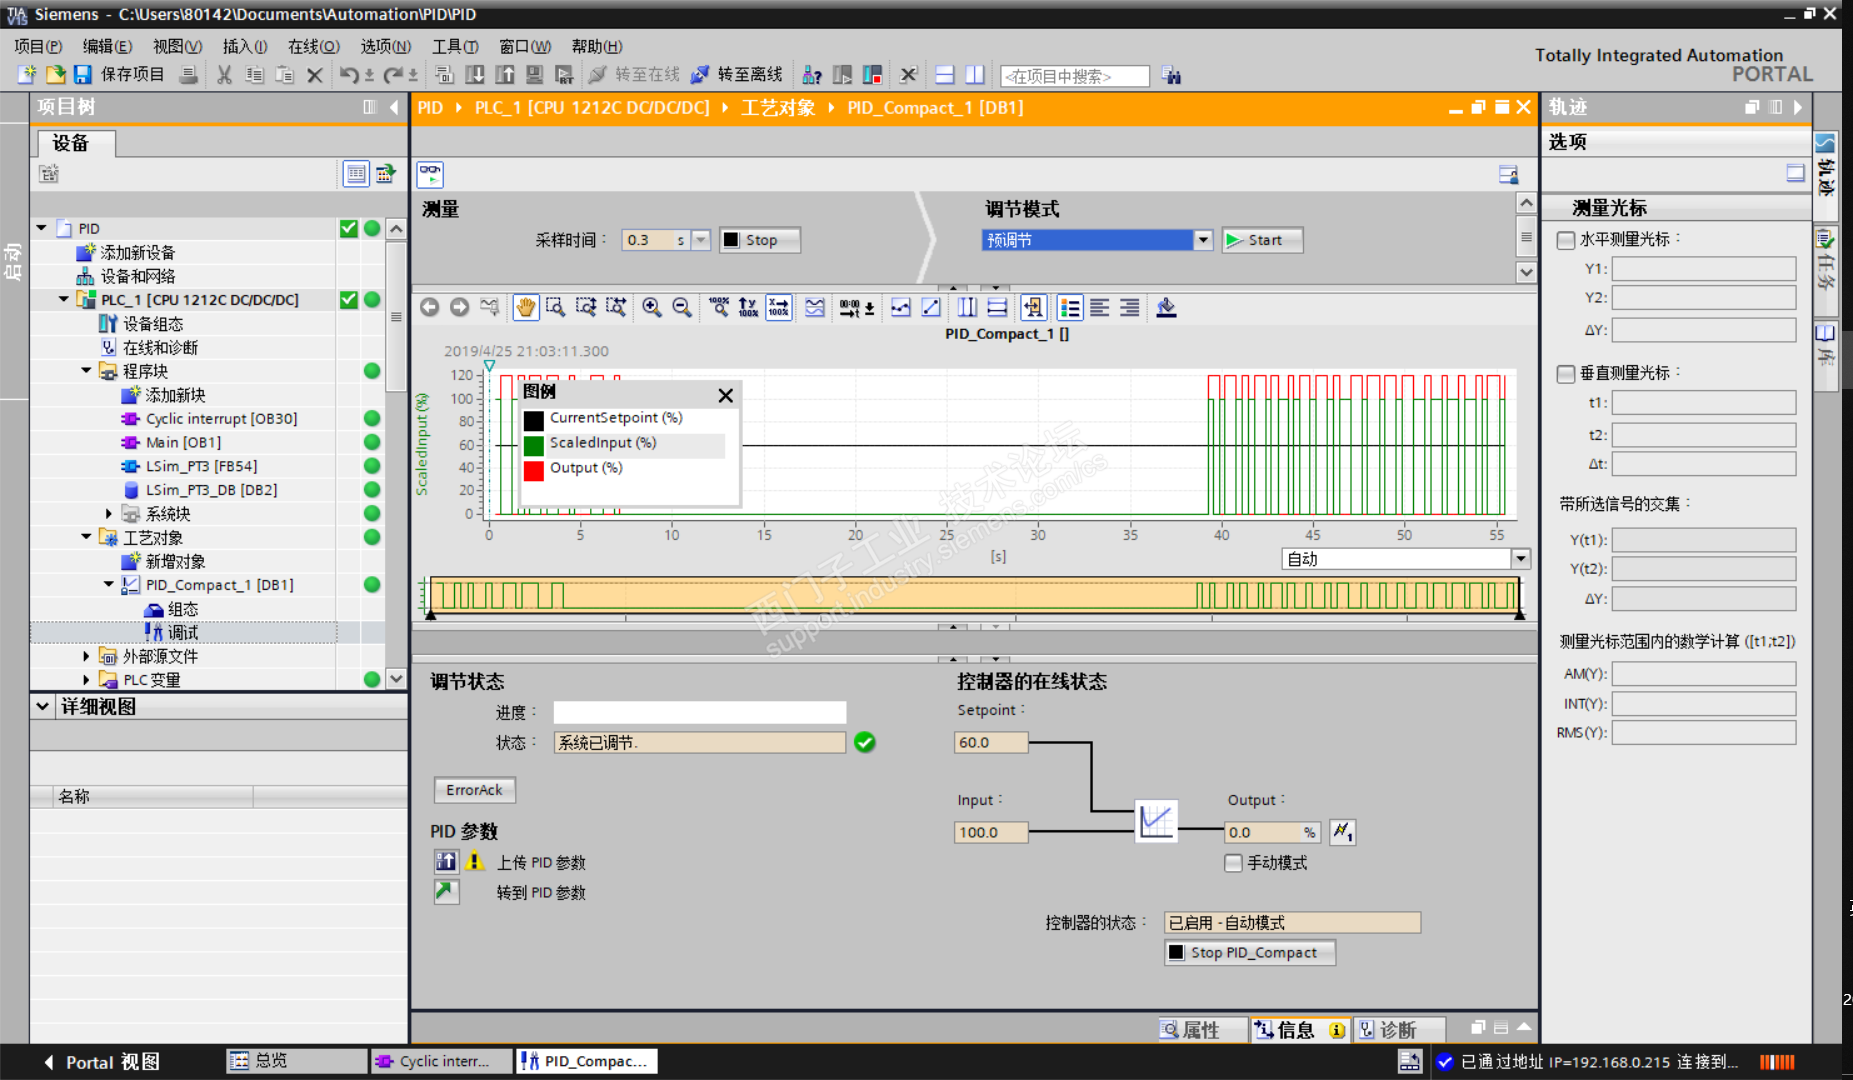Click the zoom in magnifier icon
Viewport: 1853px width, 1080px height.
tap(652, 308)
